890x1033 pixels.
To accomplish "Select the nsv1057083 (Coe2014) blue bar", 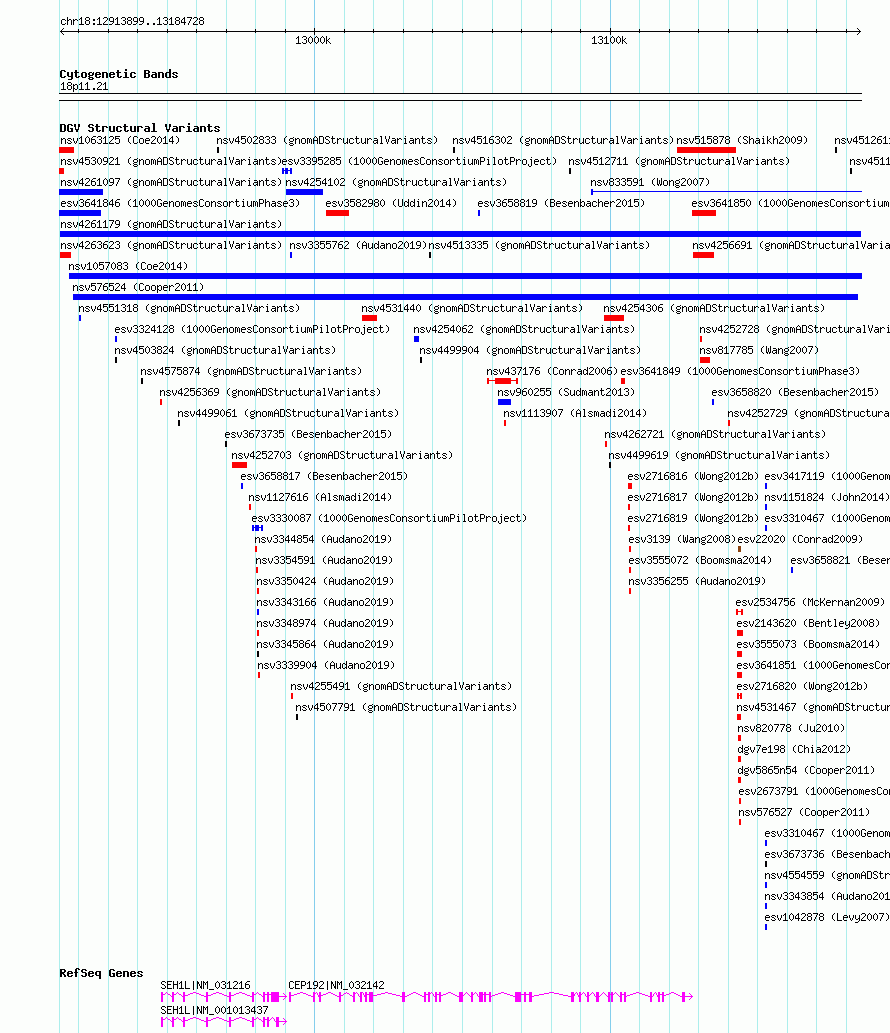I will (x=465, y=276).
